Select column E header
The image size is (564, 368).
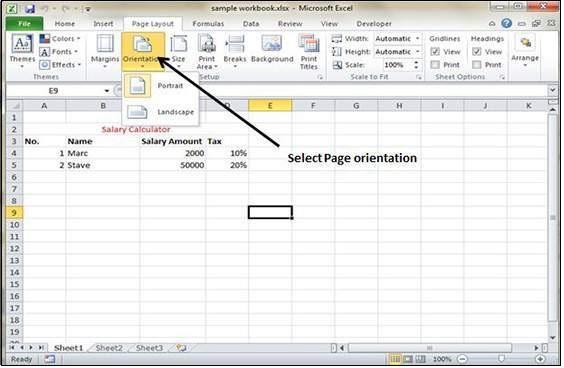click(x=270, y=106)
